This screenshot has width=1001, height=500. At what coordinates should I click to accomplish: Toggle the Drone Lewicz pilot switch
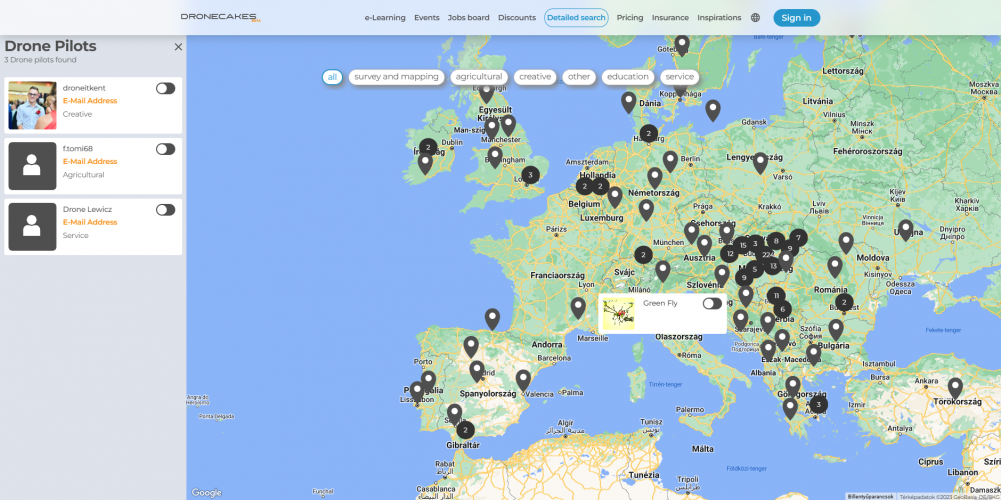pos(165,209)
